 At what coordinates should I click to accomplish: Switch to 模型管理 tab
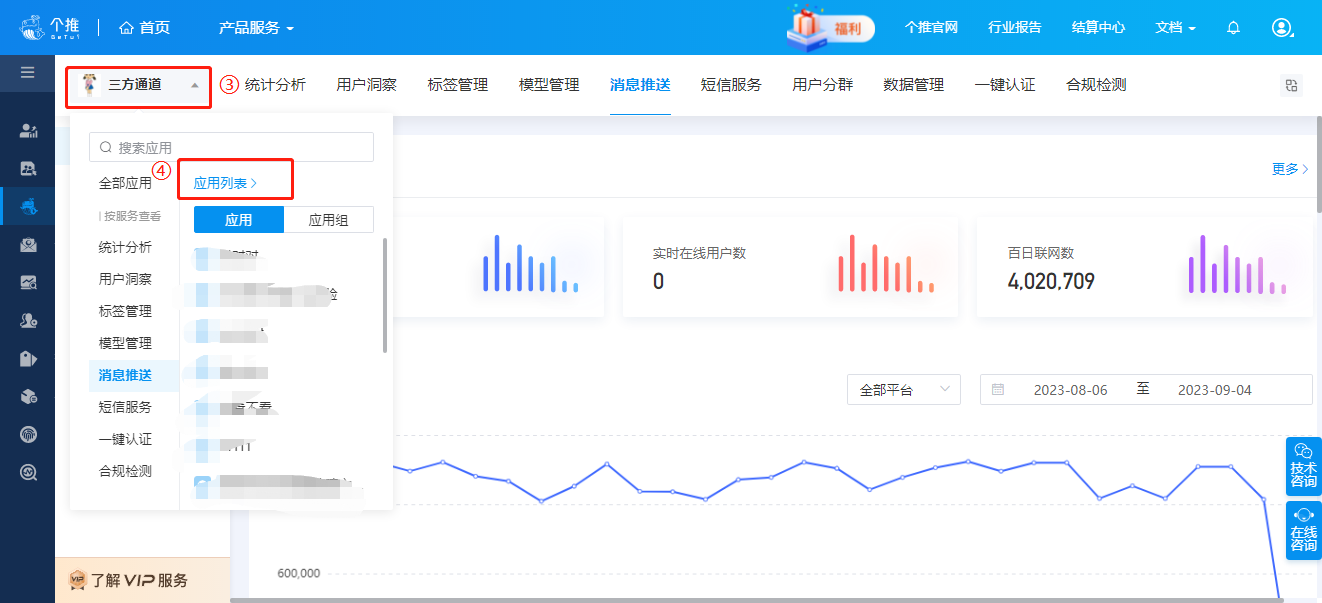coord(549,85)
